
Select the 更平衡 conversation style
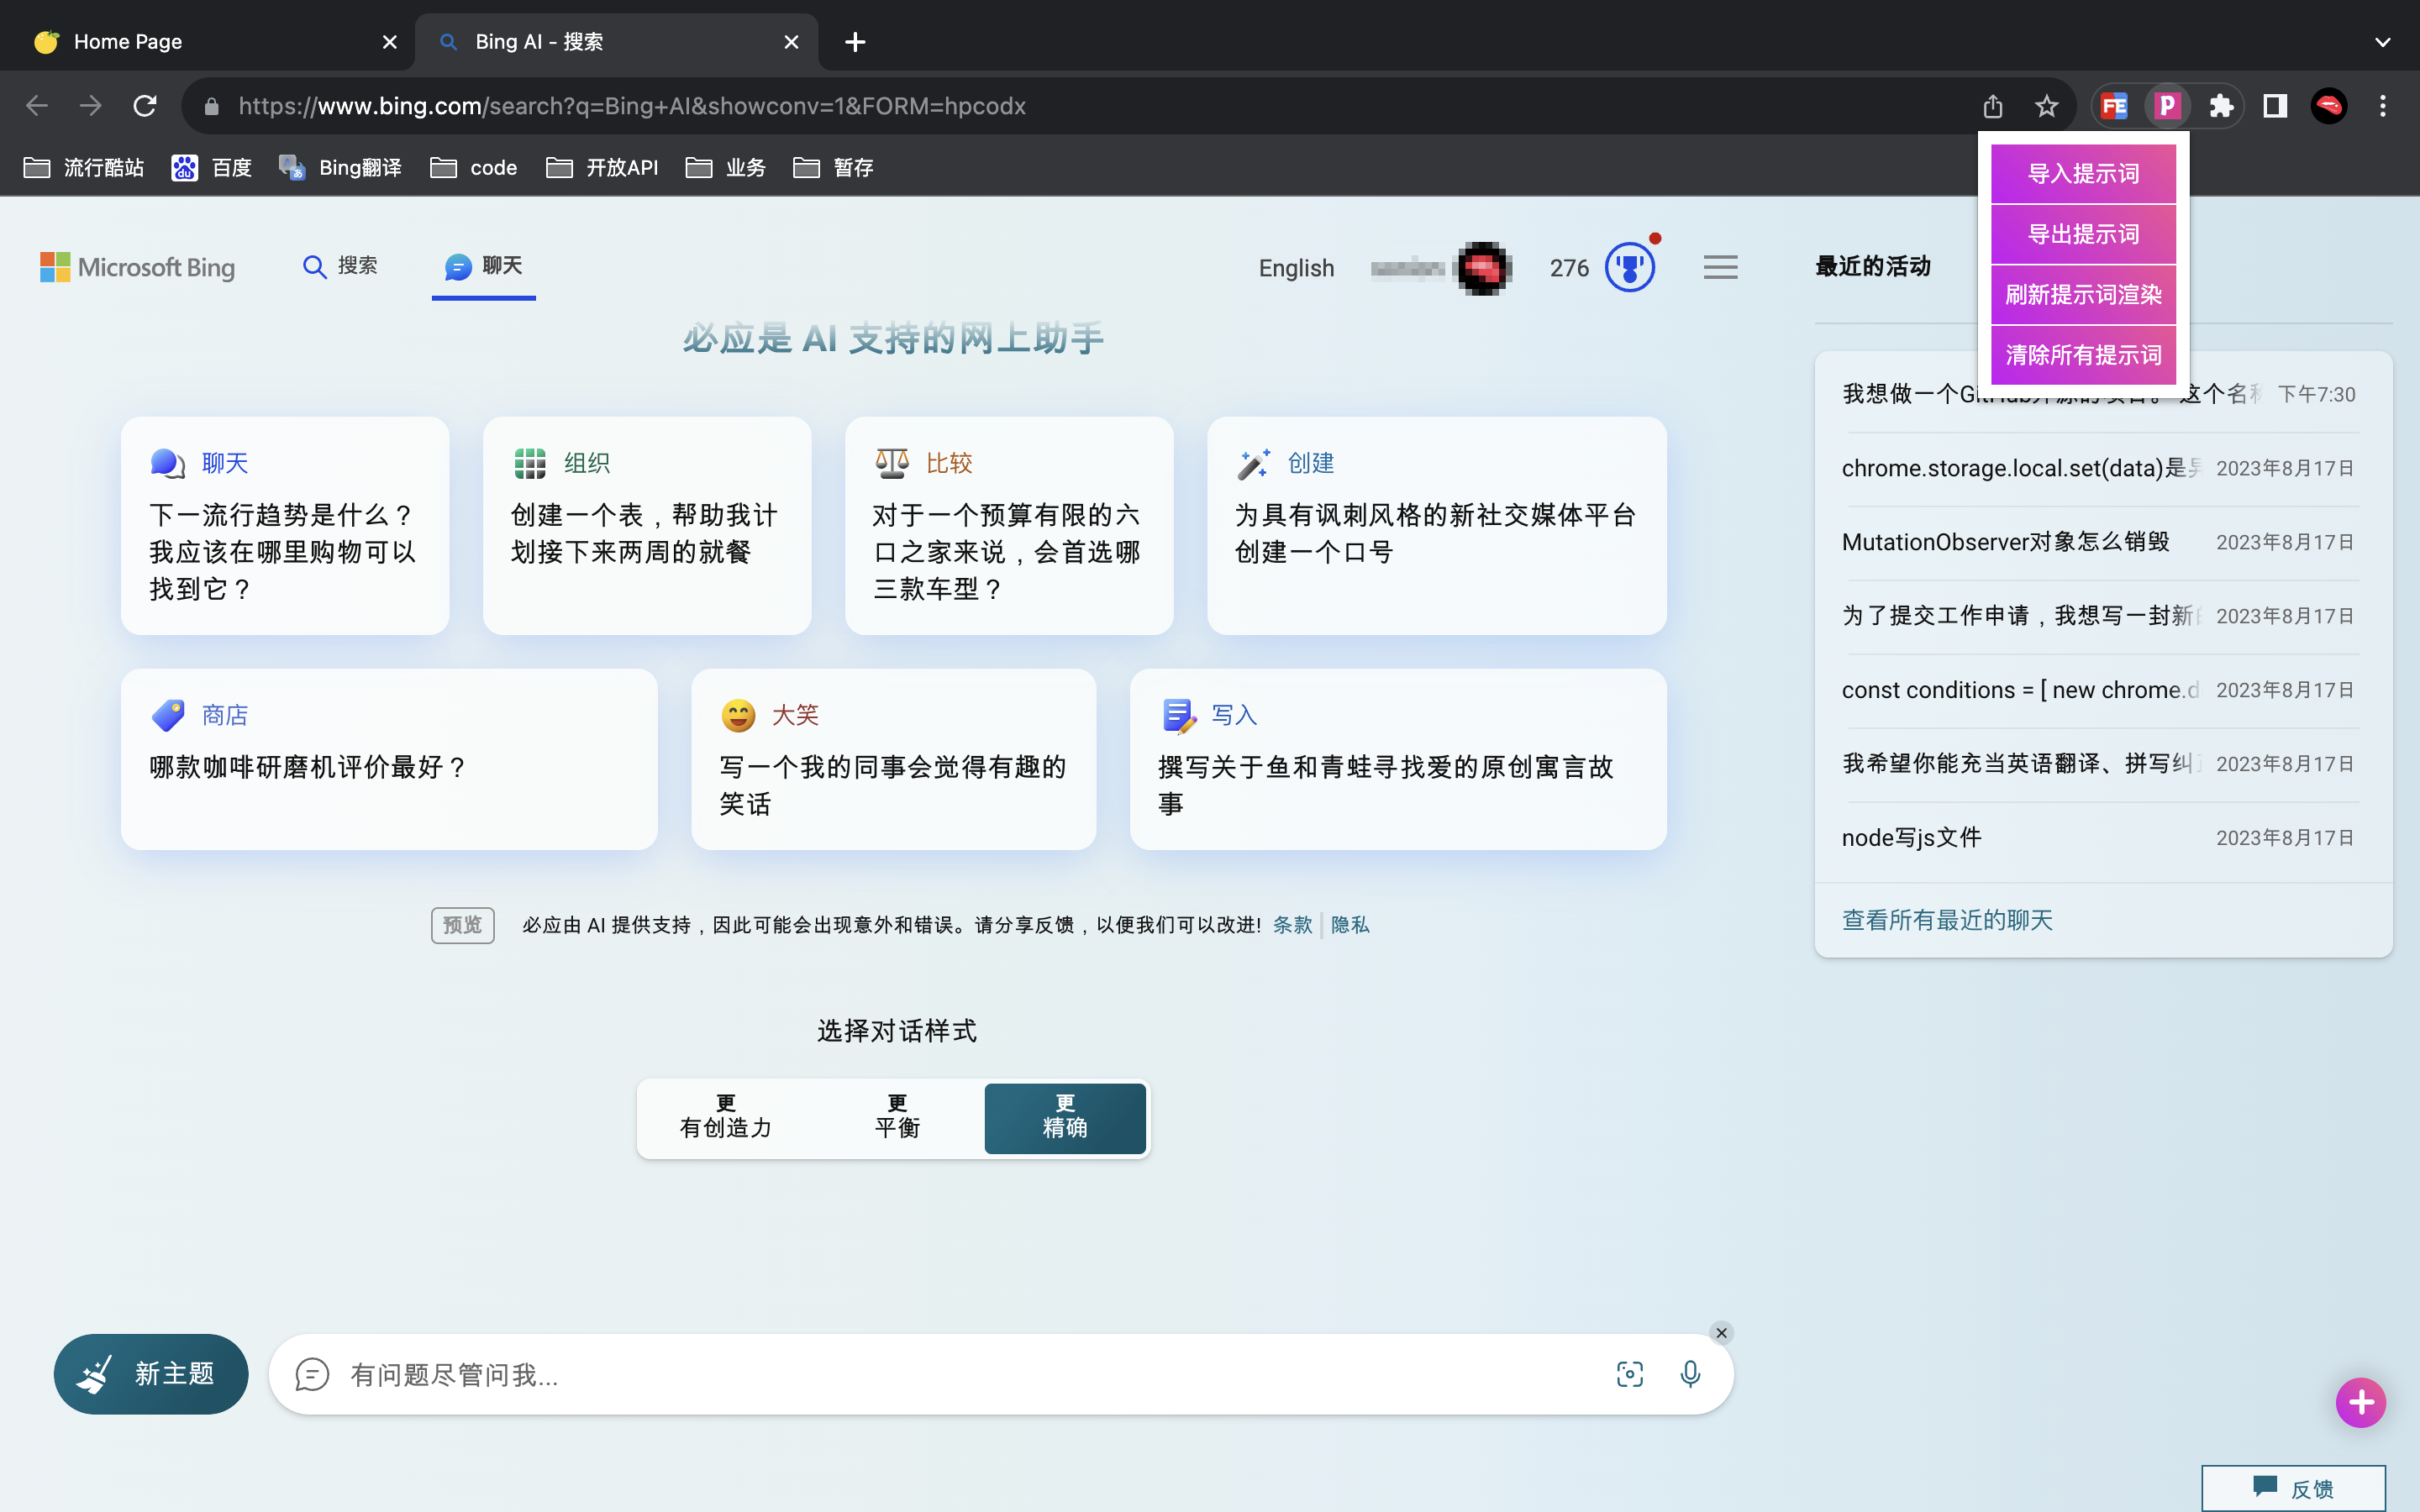(895, 1118)
